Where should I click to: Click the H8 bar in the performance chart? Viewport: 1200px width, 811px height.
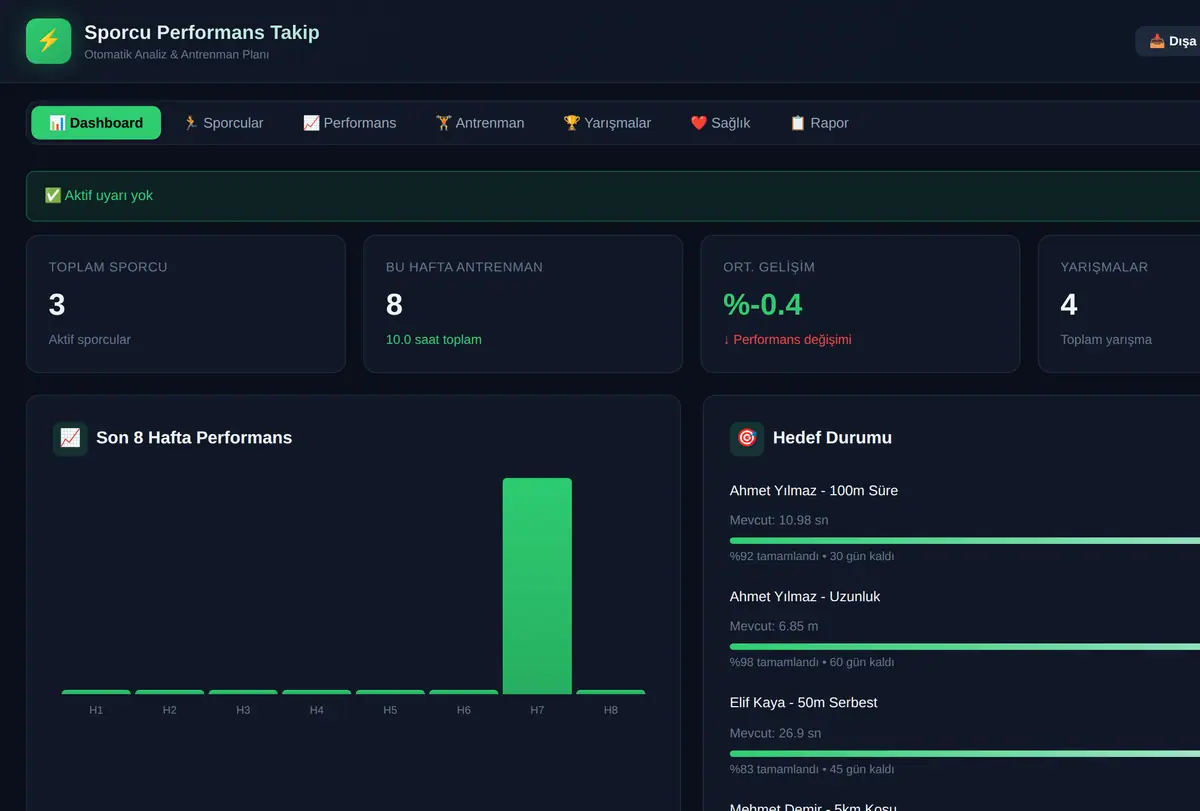(x=611, y=692)
